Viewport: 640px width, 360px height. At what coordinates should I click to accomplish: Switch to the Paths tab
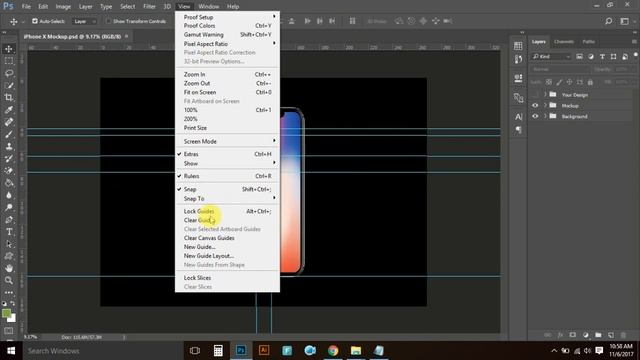[x=589, y=42]
